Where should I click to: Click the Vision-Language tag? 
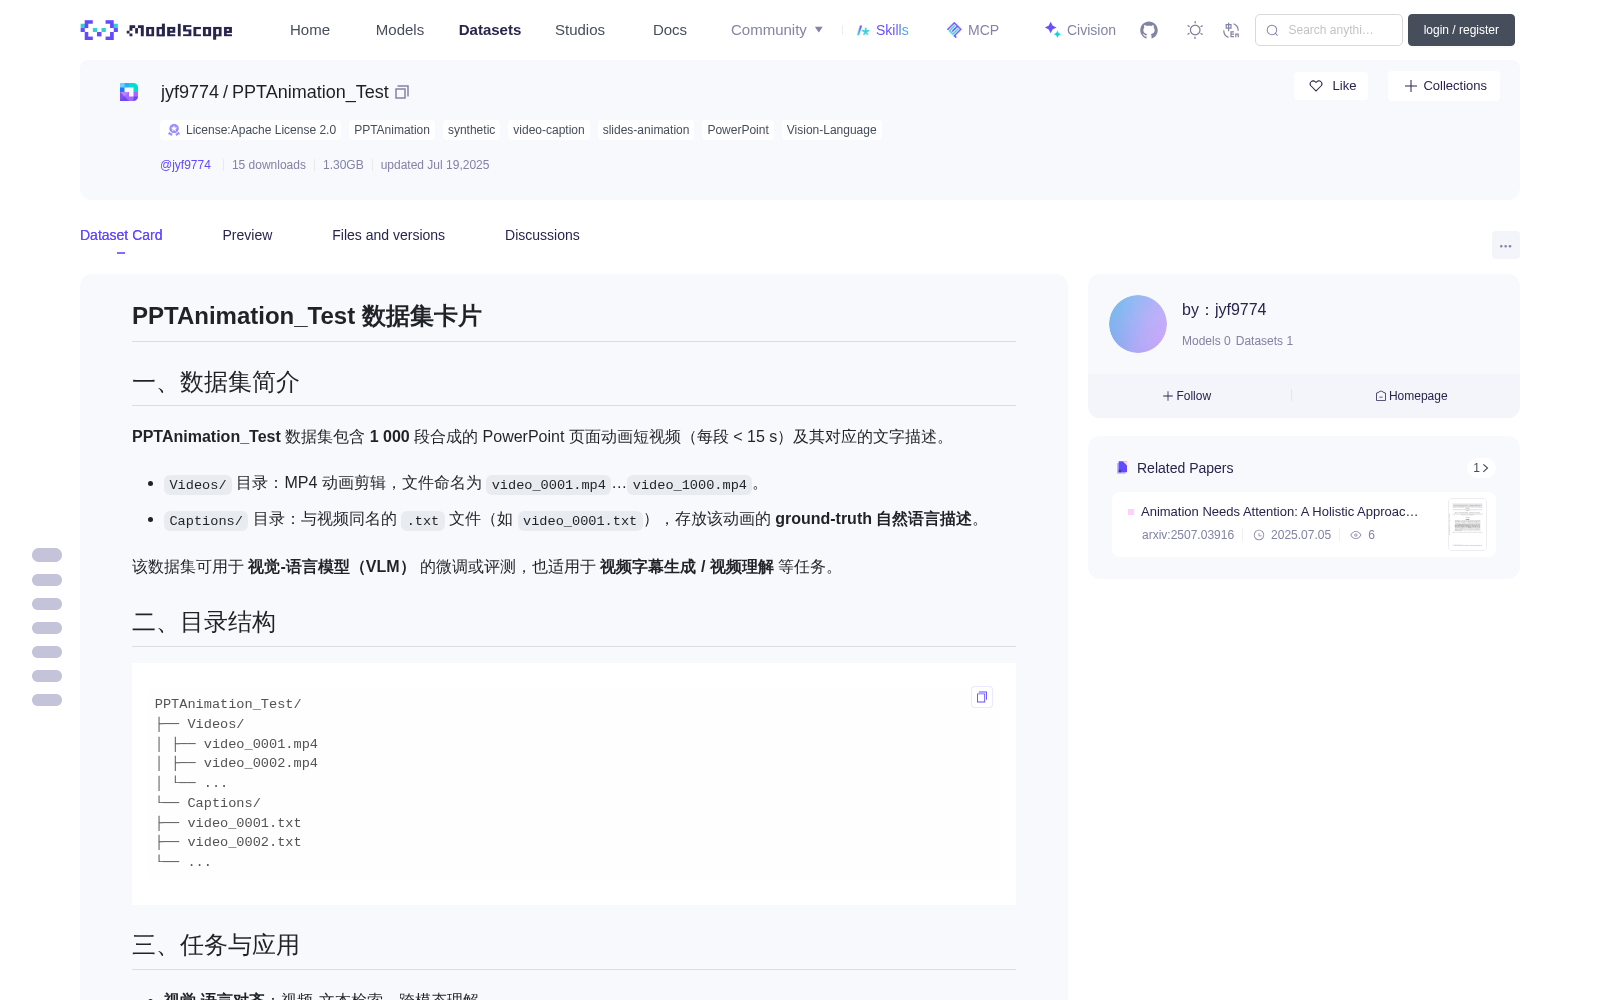(831, 130)
